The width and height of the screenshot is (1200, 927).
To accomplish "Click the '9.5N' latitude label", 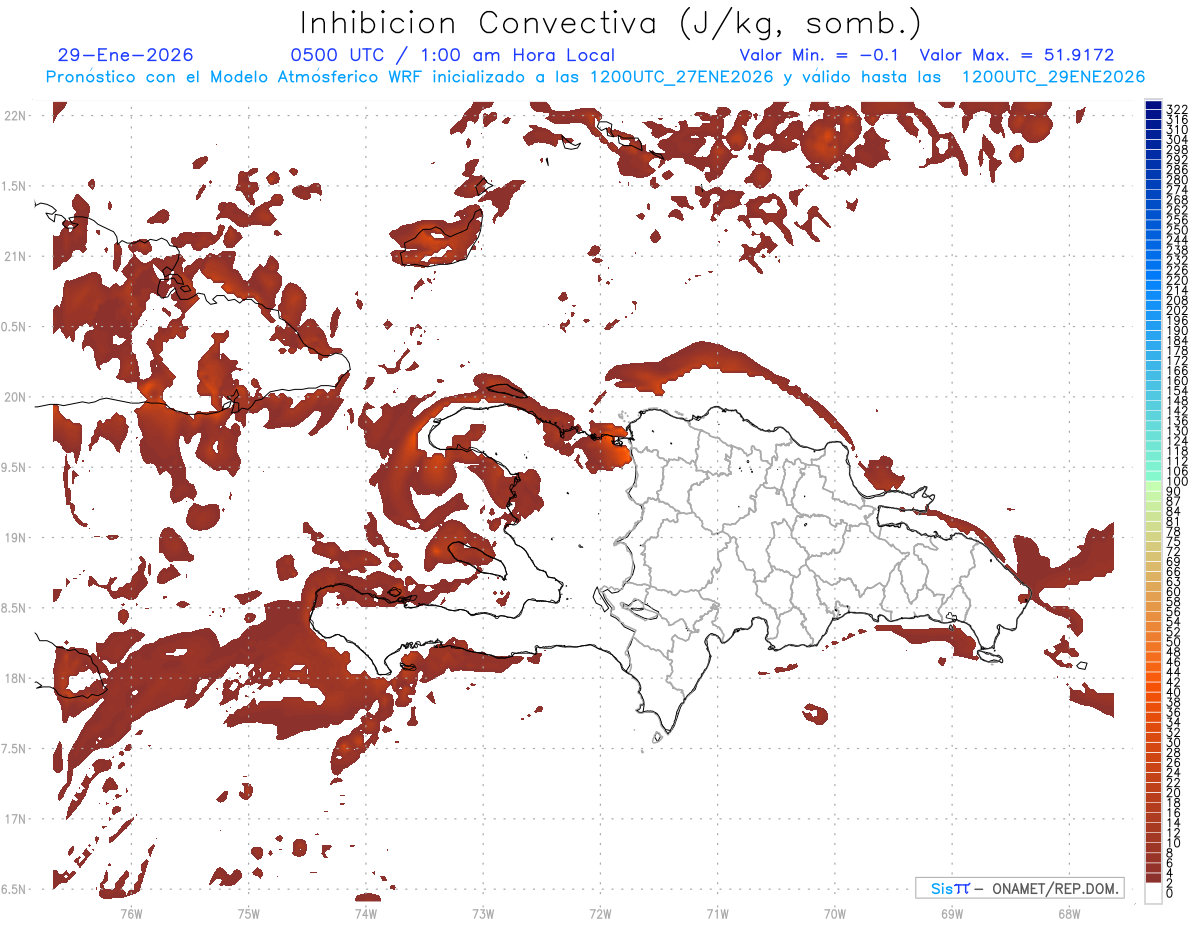I will tap(13, 468).
